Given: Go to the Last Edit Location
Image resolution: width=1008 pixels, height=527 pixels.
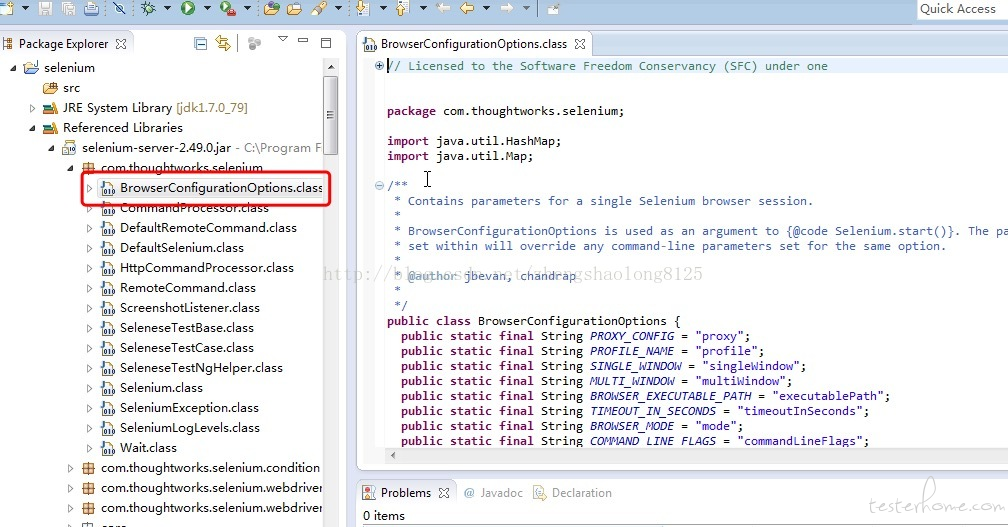Looking at the screenshot, I should pyautogui.click(x=443, y=8).
